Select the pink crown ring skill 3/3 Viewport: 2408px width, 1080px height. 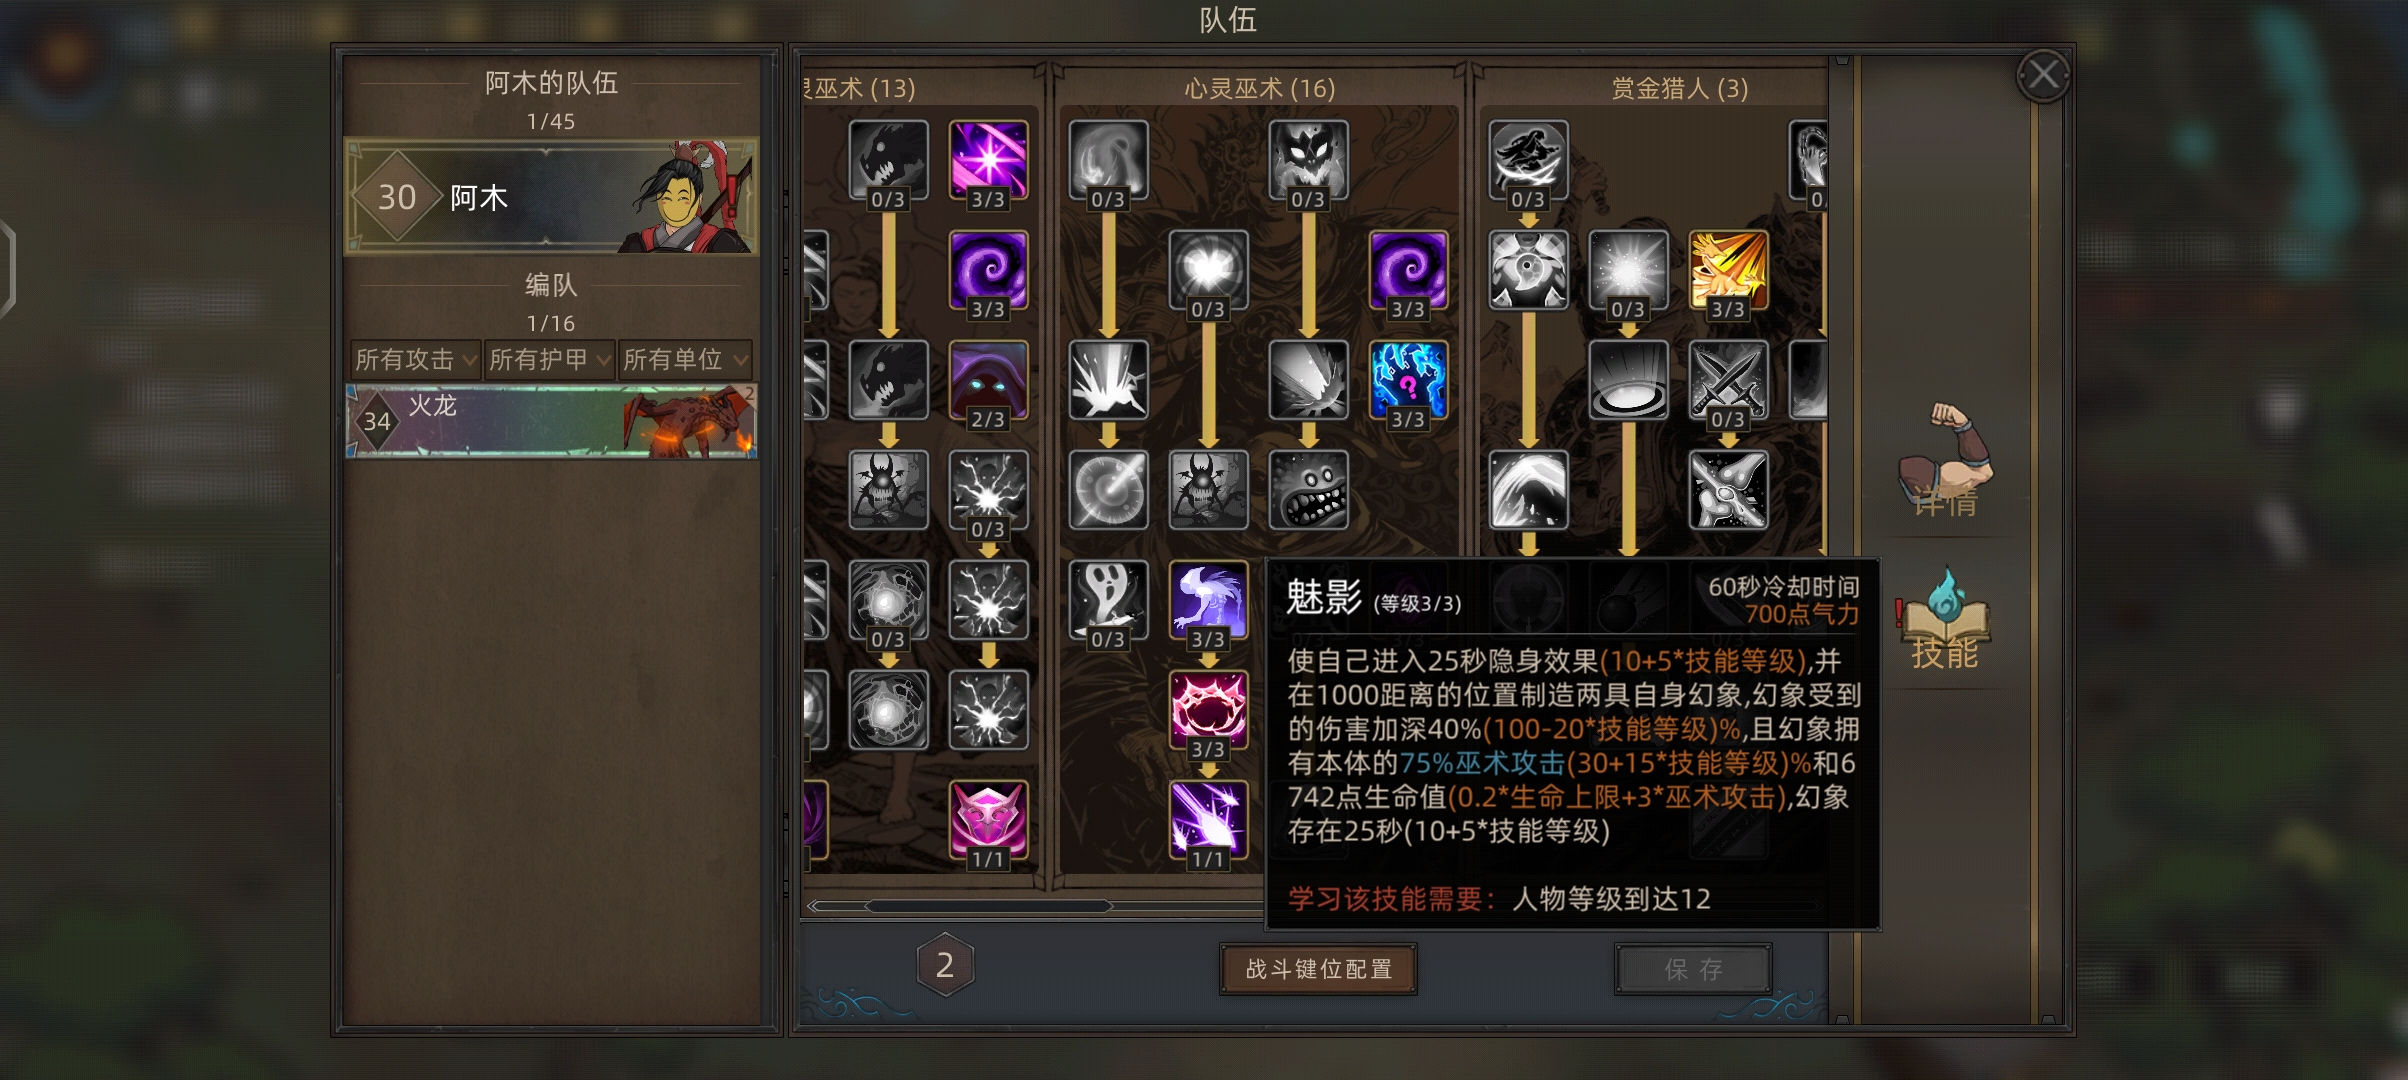(x=1208, y=710)
